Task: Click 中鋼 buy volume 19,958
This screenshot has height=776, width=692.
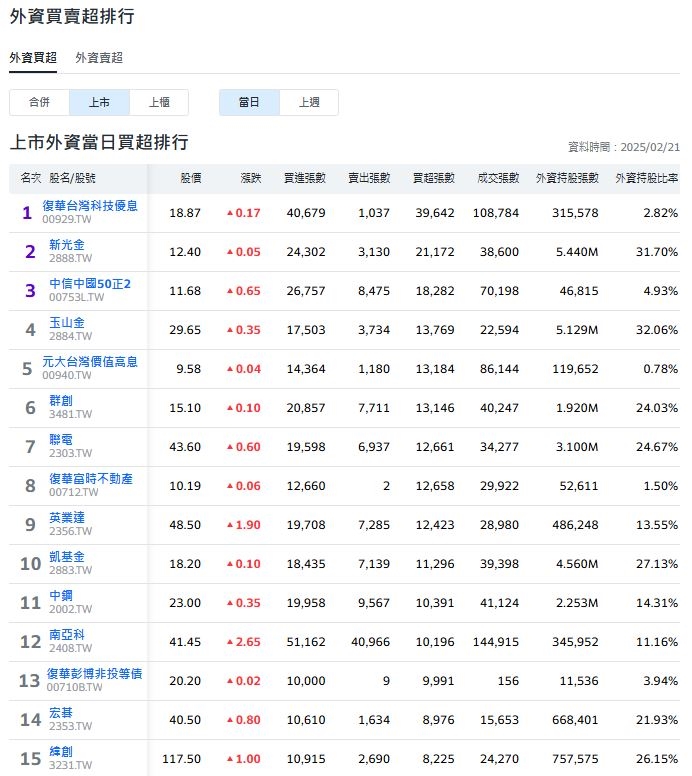Action: 306,603
